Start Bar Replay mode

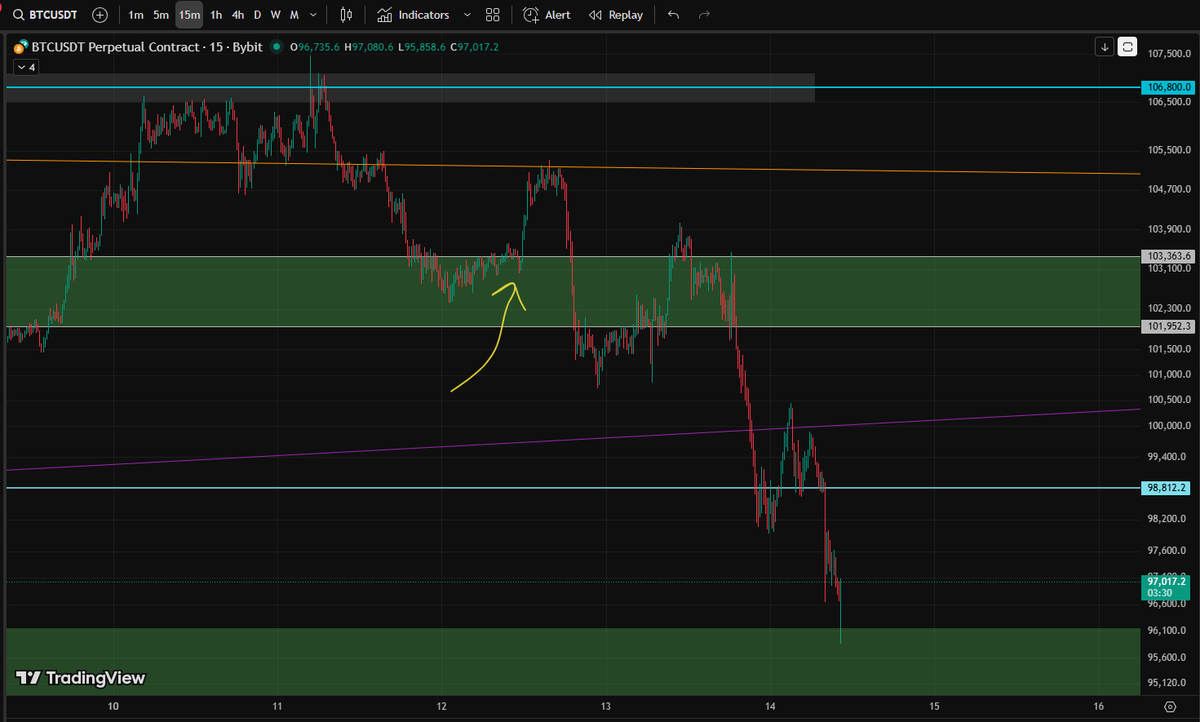(616, 15)
